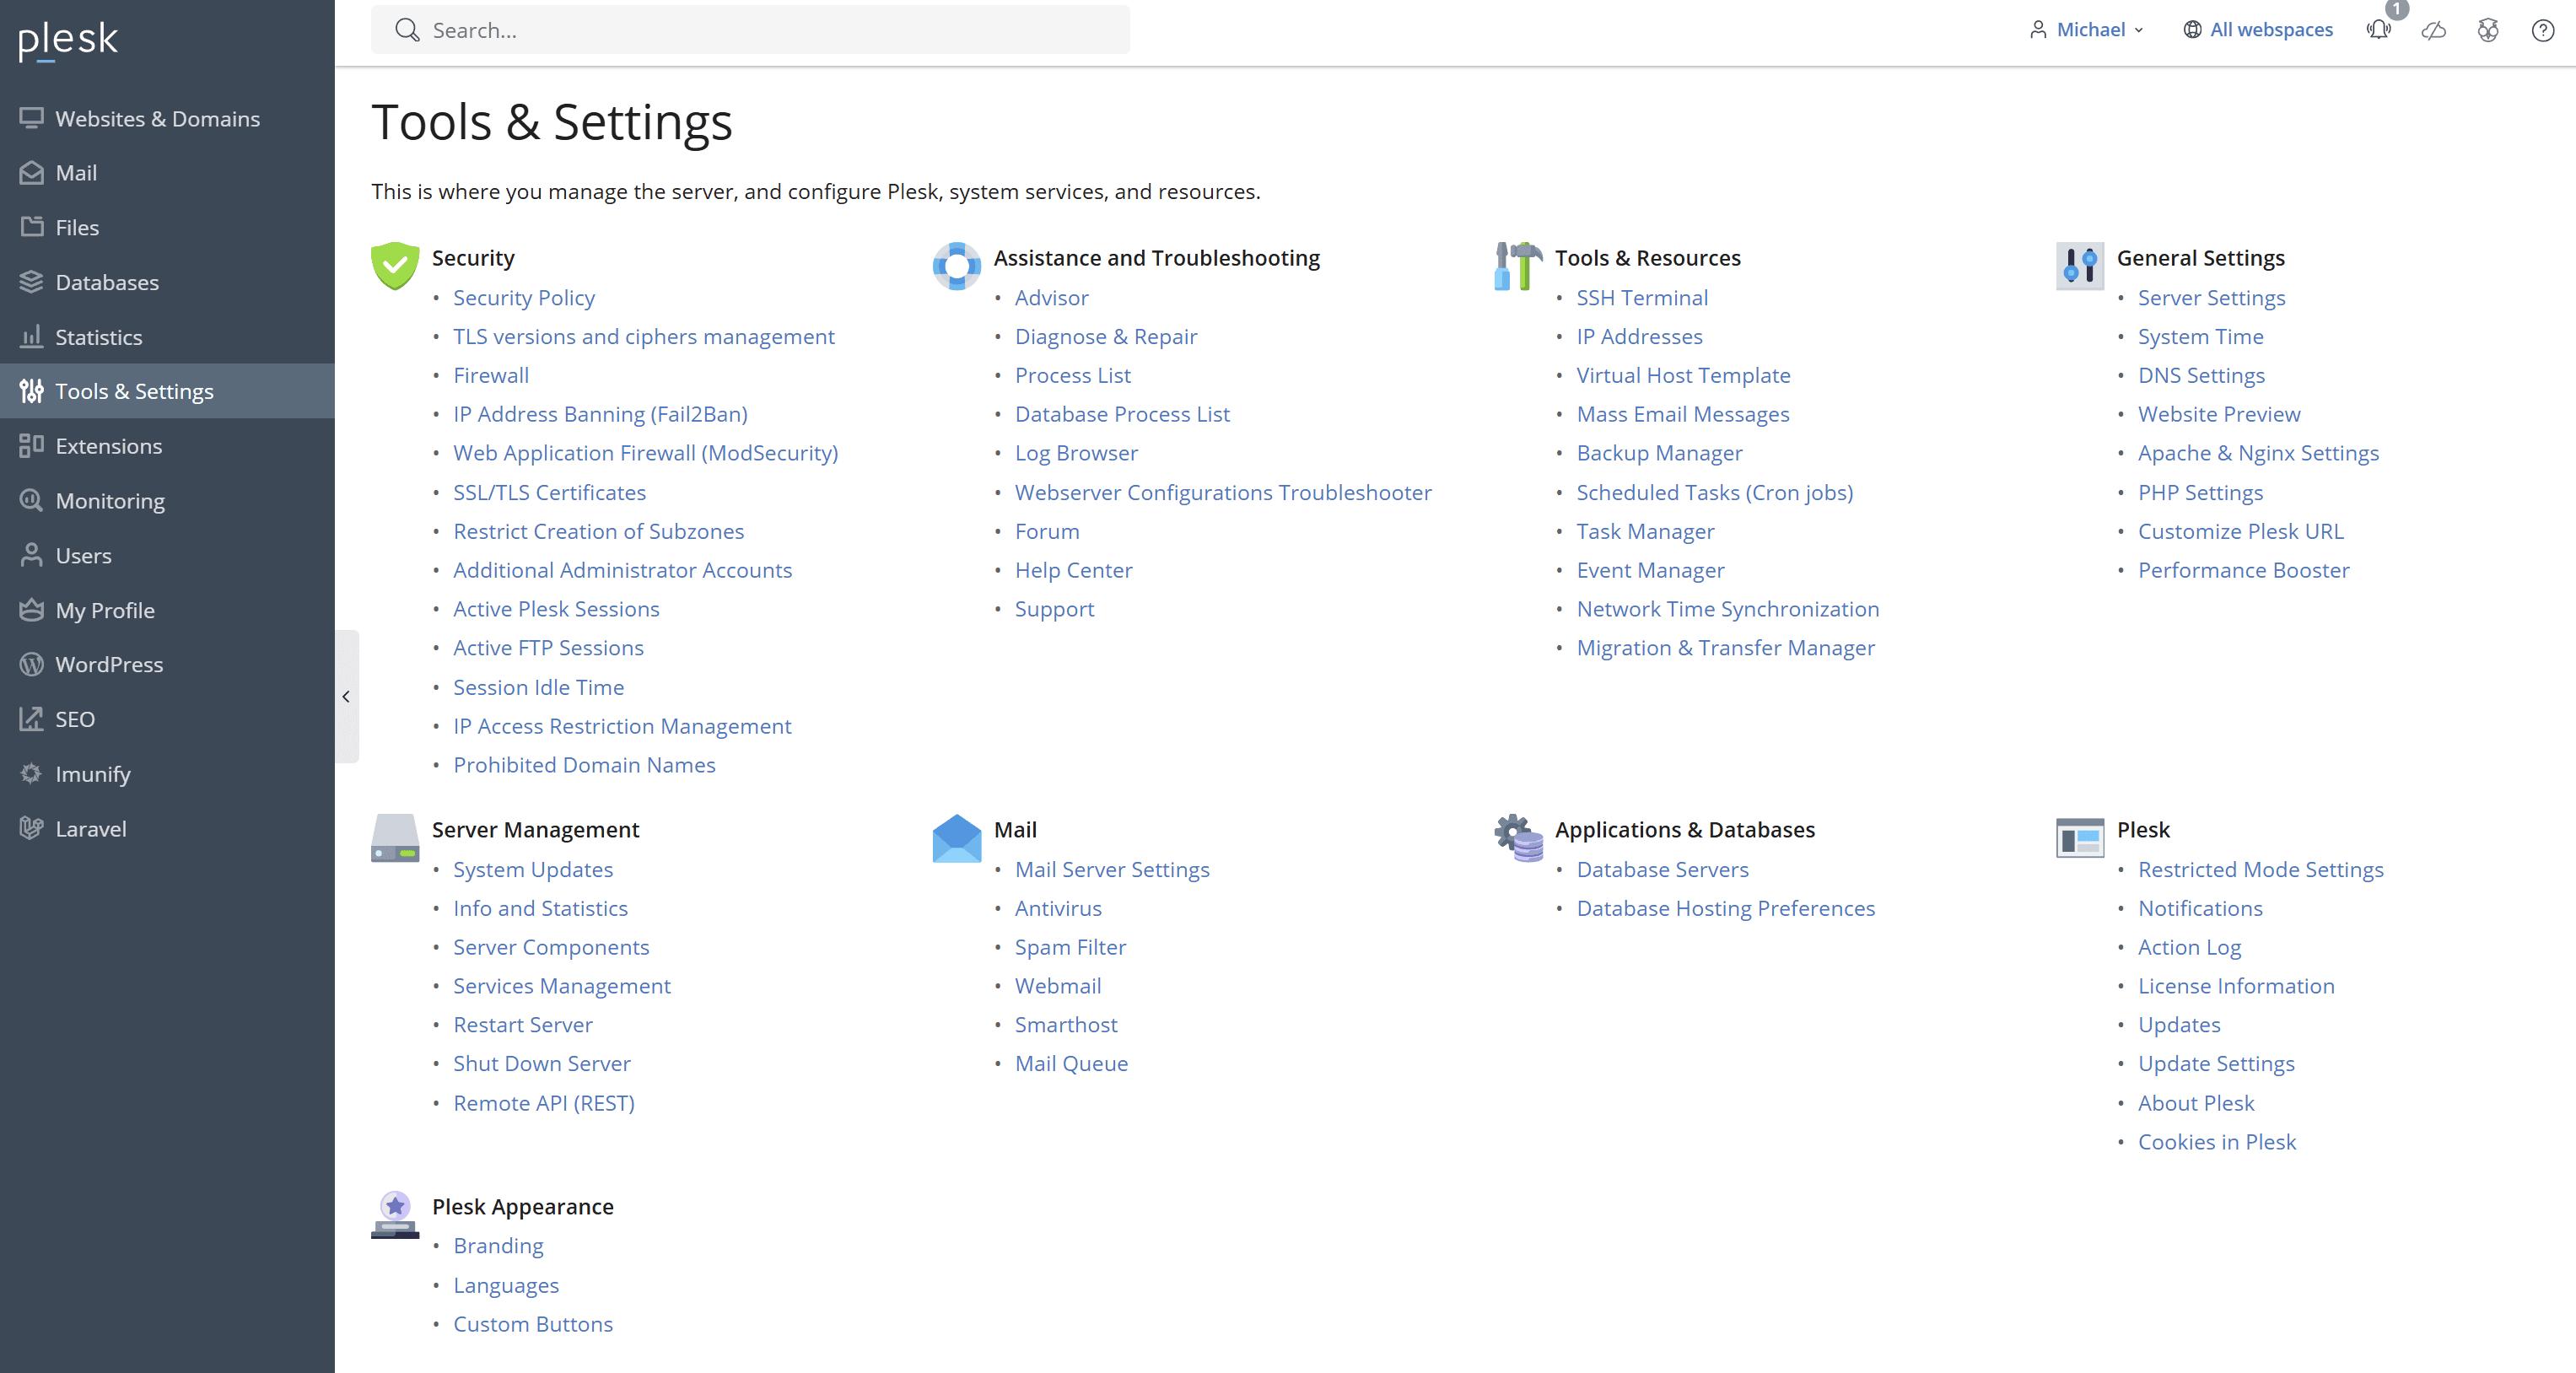Open Services Management link
Viewport: 2576px width, 1373px height.
pyautogui.click(x=562, y=985)
